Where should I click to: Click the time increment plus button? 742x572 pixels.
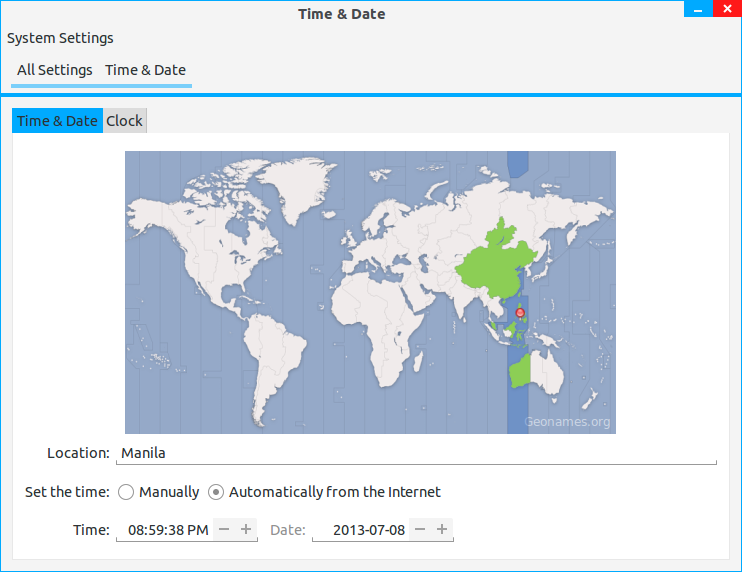246,529
